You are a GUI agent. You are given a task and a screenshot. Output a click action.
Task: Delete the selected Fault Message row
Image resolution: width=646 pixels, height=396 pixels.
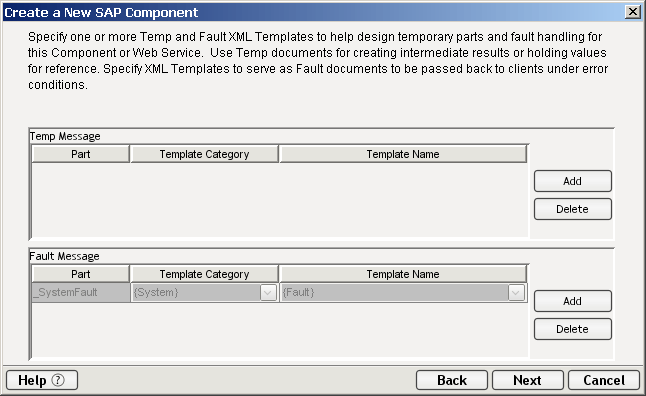pyautogui.click(x=573, y=329)
